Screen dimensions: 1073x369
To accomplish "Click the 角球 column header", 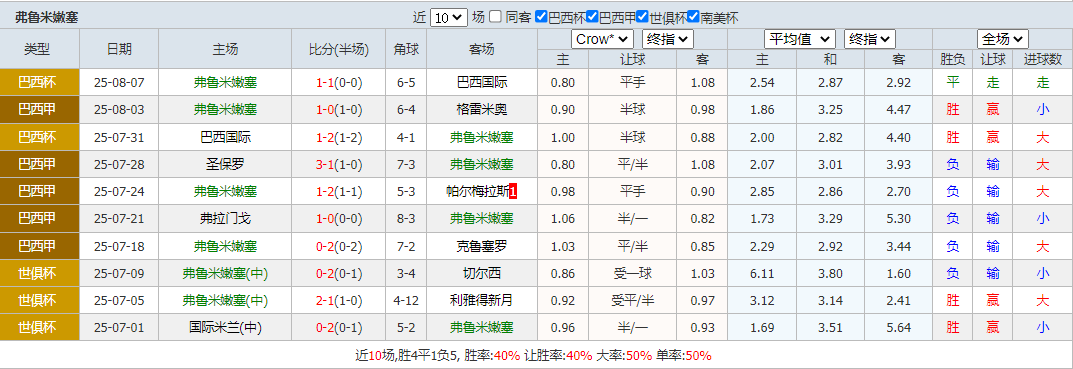I will (406, 49).
